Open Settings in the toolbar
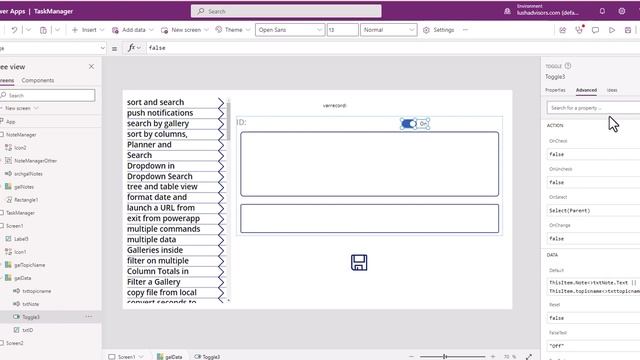The height and width of the screenshot is (360, 640). (439, 30)
